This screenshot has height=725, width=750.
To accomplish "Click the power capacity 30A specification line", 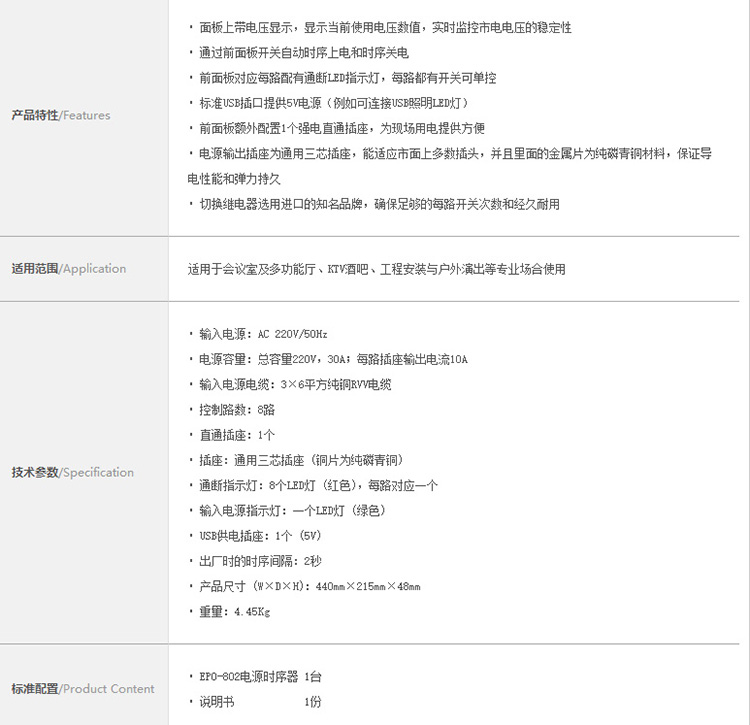I will point(328,359).
